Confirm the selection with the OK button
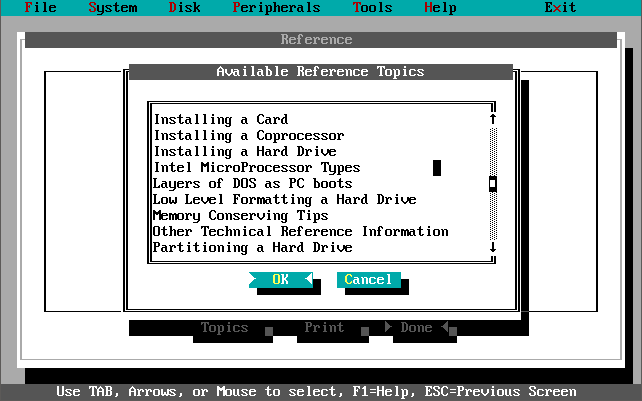Image resolution: width=642 pixels, height=401 pixels. [x=280, y=279]
